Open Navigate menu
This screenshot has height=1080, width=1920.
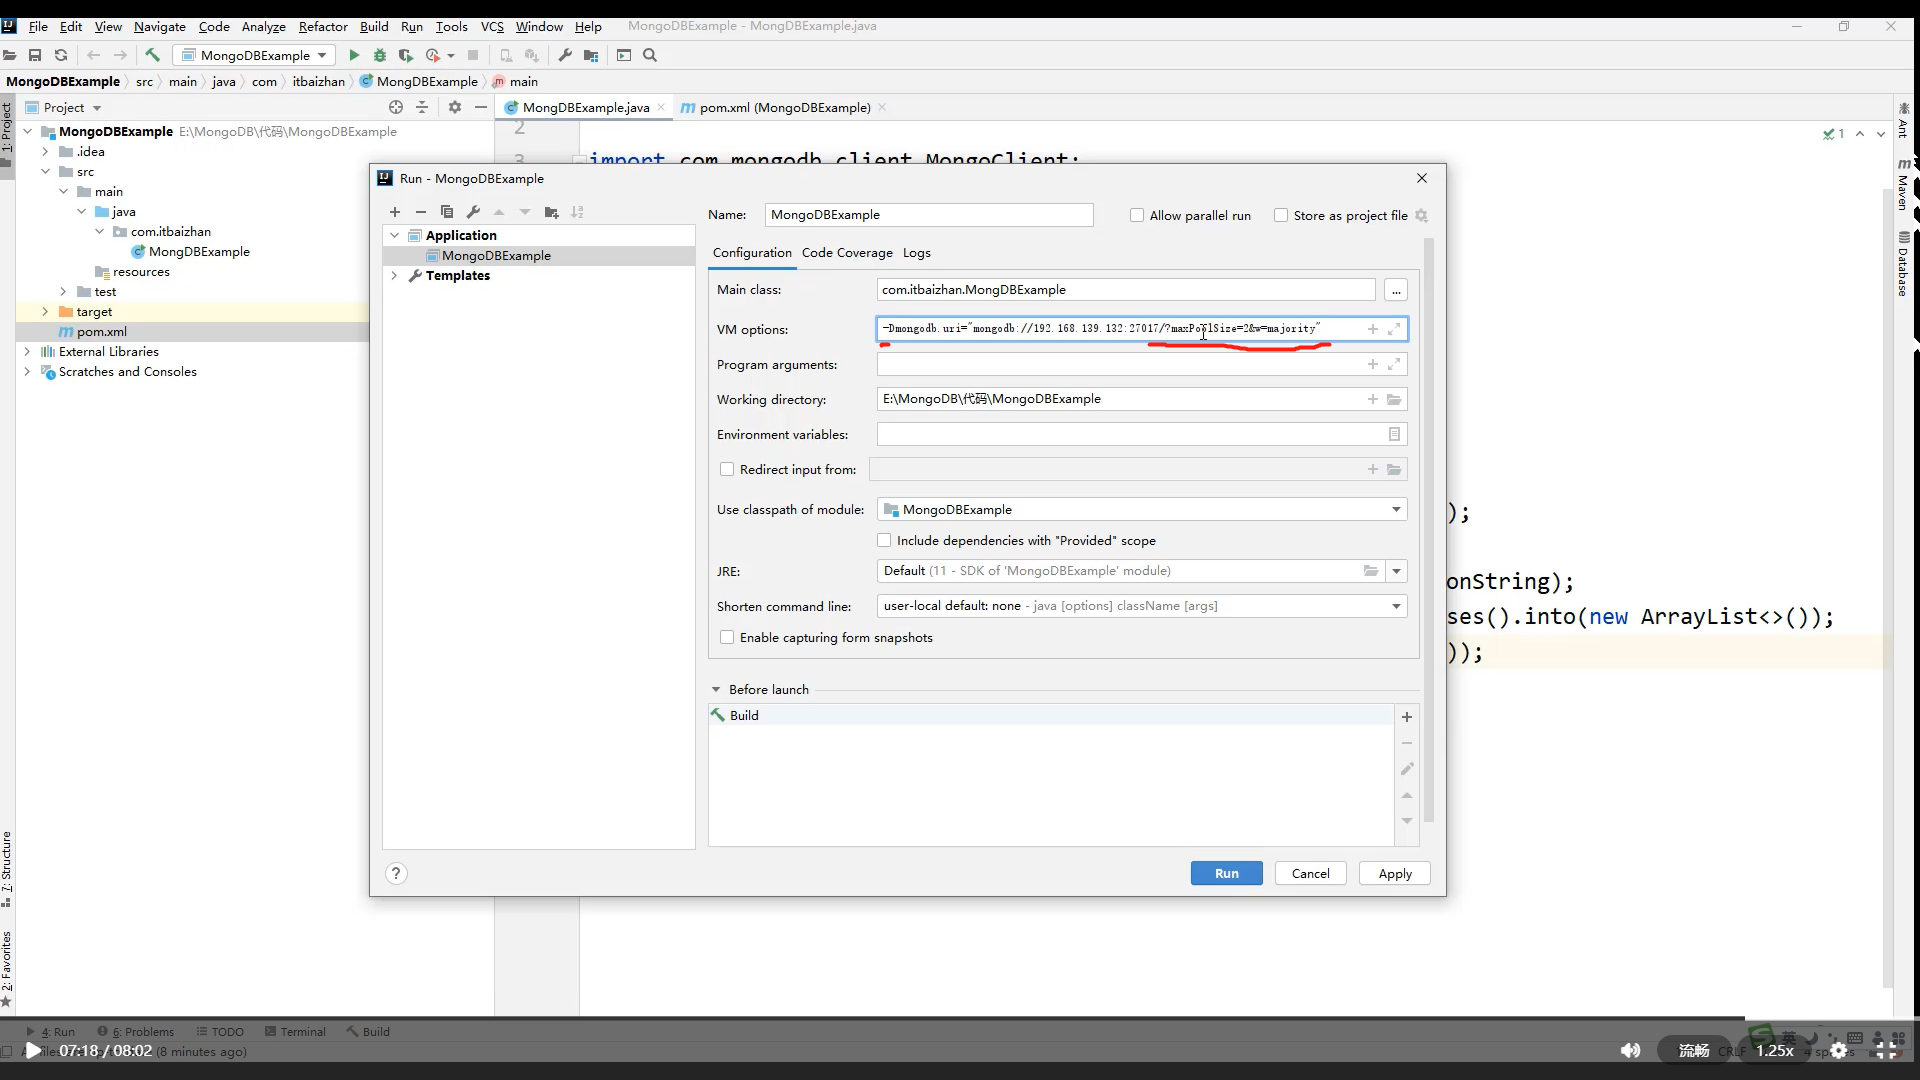coord(160,26)
